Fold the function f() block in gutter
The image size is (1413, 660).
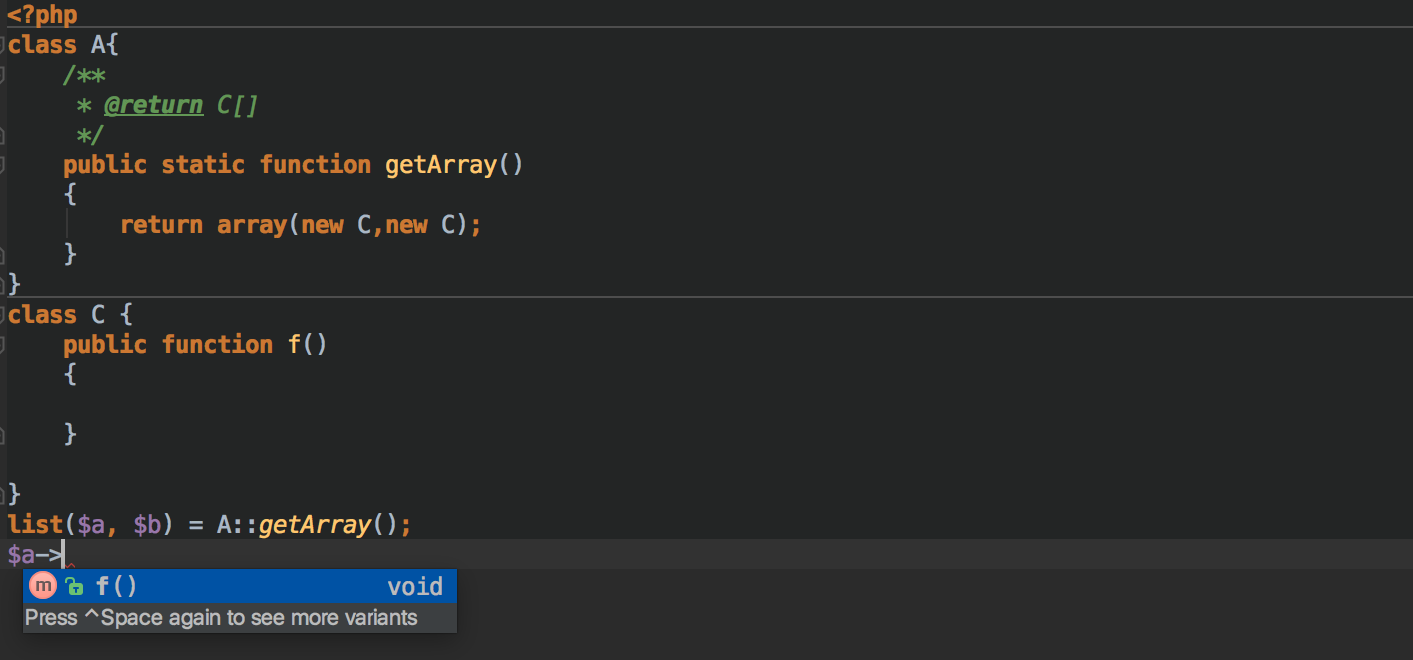[x=3, y=344]
